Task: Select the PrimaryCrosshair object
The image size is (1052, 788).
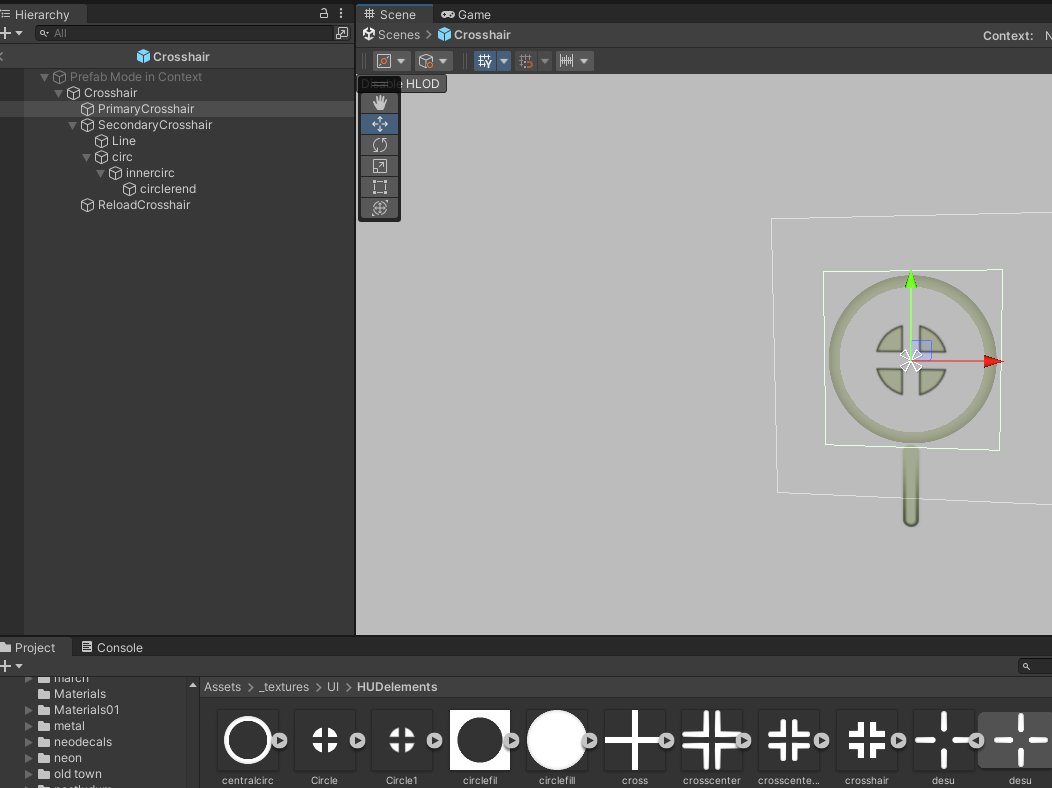Action: 177,109
